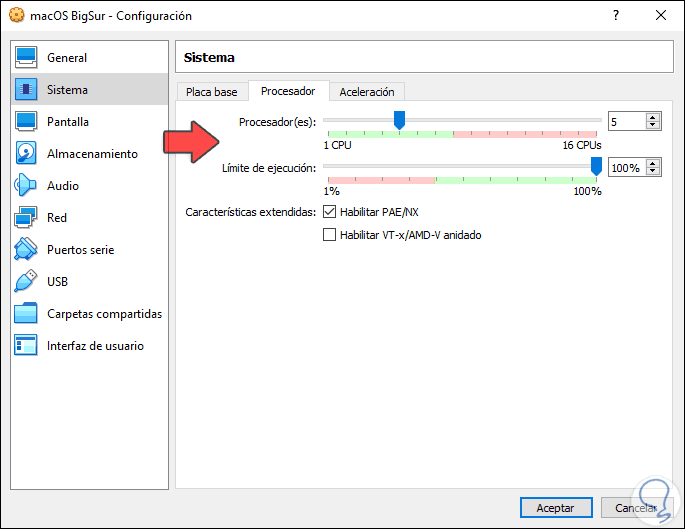Increase processor count with up arrow
Image resolution: width=685 pixels, height=529 pixels.
(653, 118)
